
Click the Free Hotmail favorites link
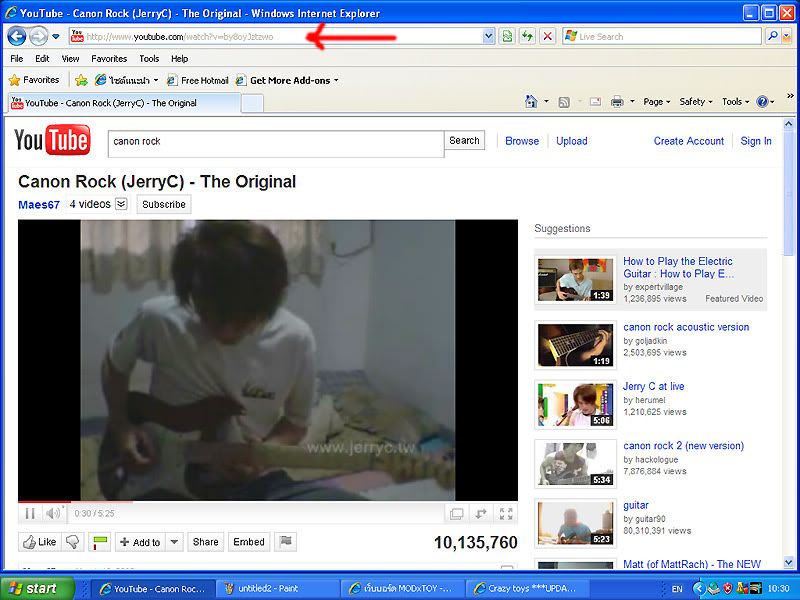[198, 81]
